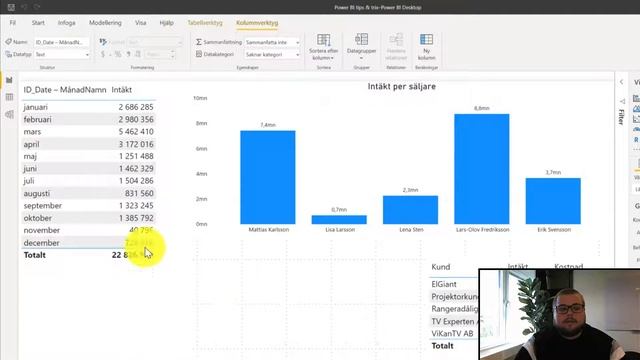Click the redo arrow in title bar
The image size is (640, 360).
tap(37, 7)
